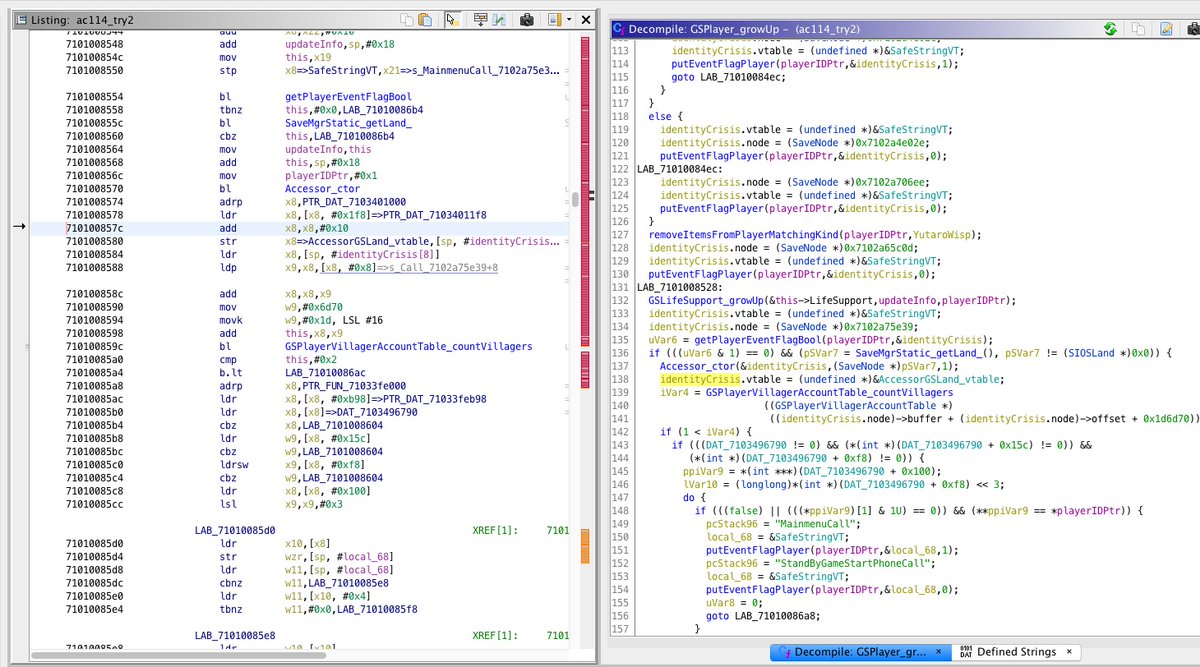
Task: Click the Paste icon in Listing toolbar
Action: tap(425, 19)
